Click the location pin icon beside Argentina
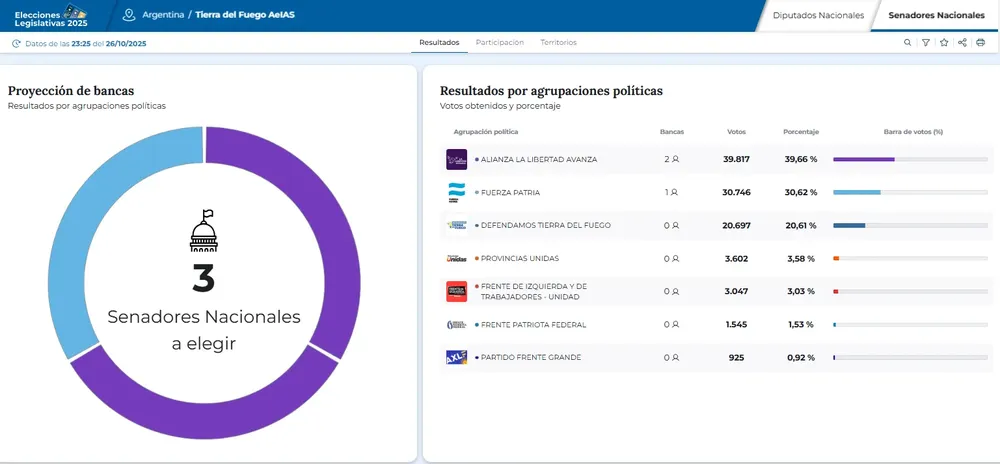The image size is (1000, 464). click(x=128, y=15)
